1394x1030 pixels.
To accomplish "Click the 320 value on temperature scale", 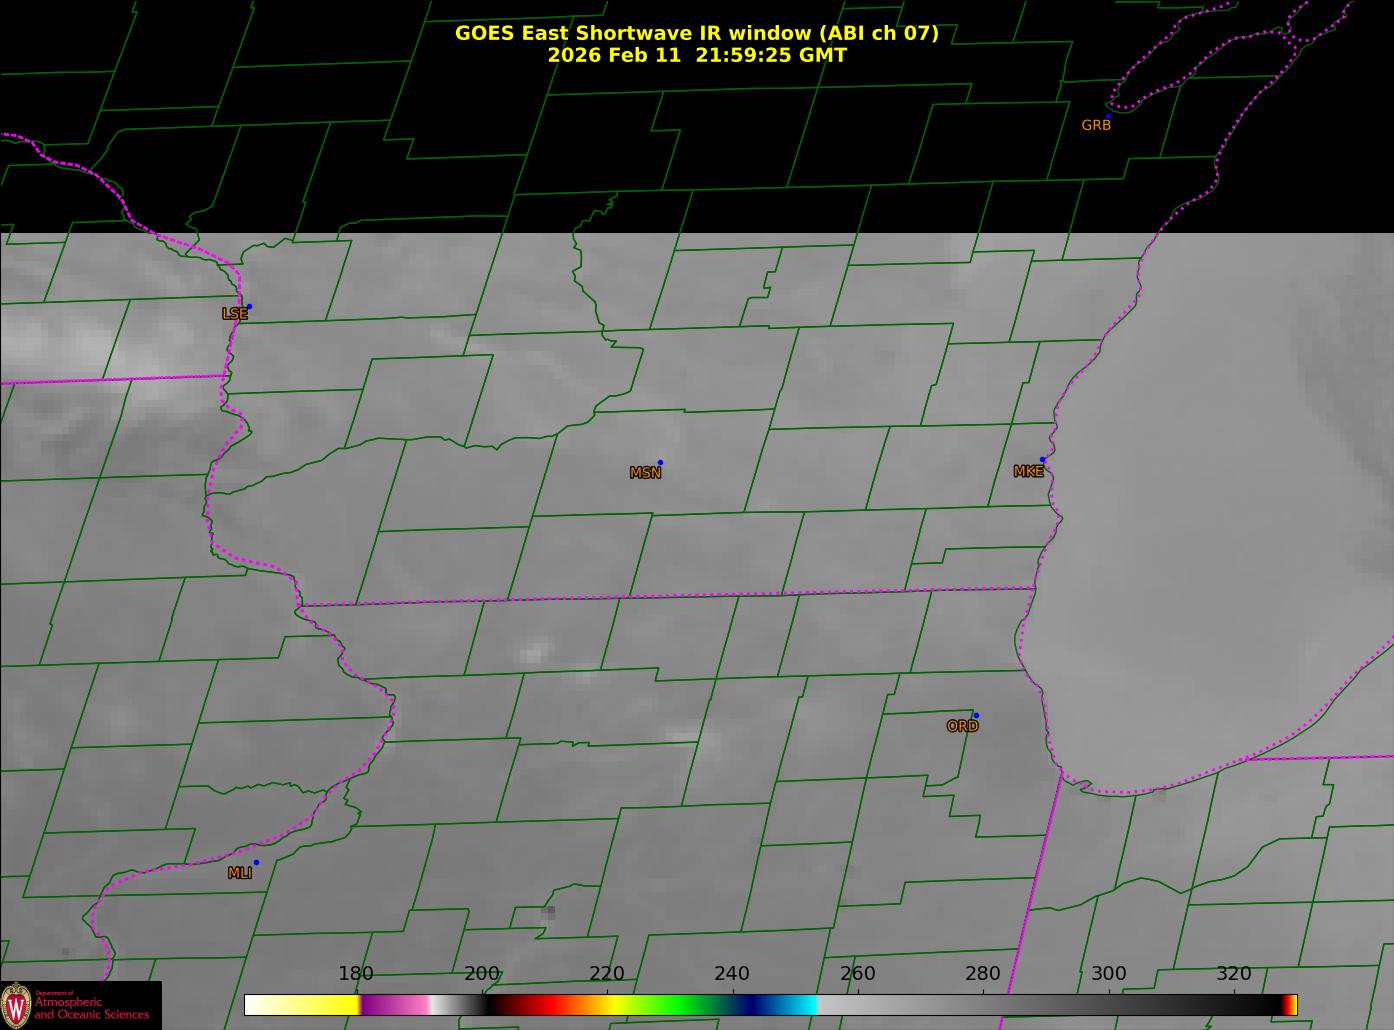I will click(1234, 974).
